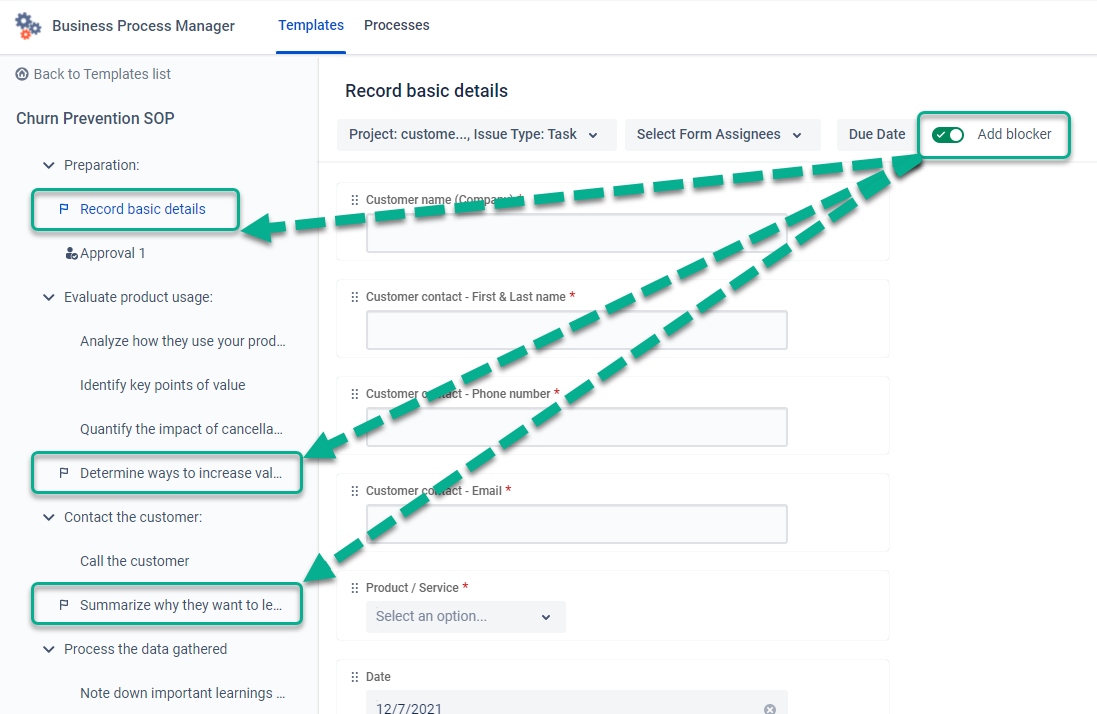Open the Project and Issue Type dropdown
1097x714 pixels.
click(476, 135)
